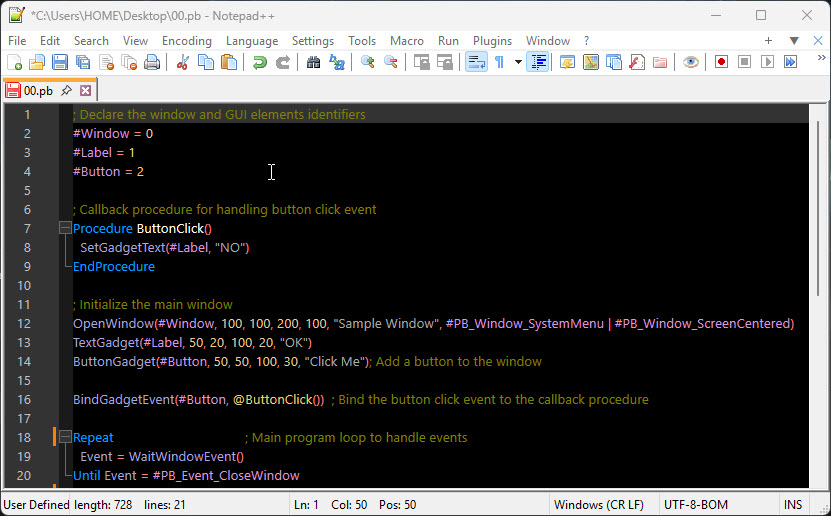
Task: Run macro multiple times icon
Action: [790, 63]
